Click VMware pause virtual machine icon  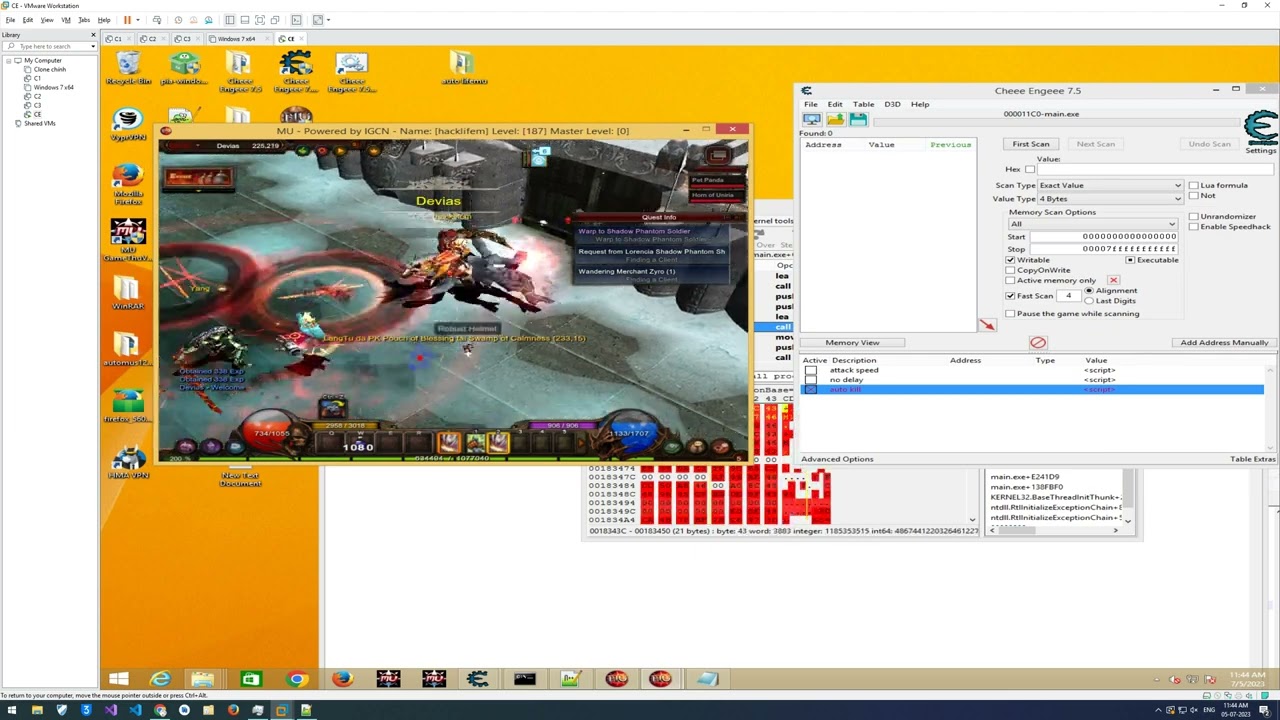(127, 20)
